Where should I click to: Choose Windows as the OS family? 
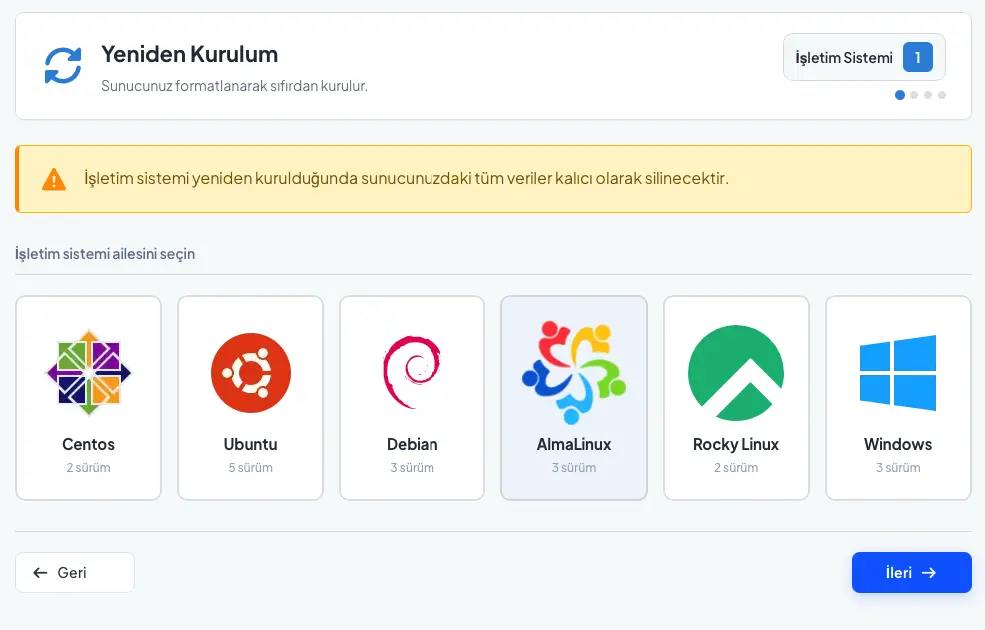pos(897,397)
